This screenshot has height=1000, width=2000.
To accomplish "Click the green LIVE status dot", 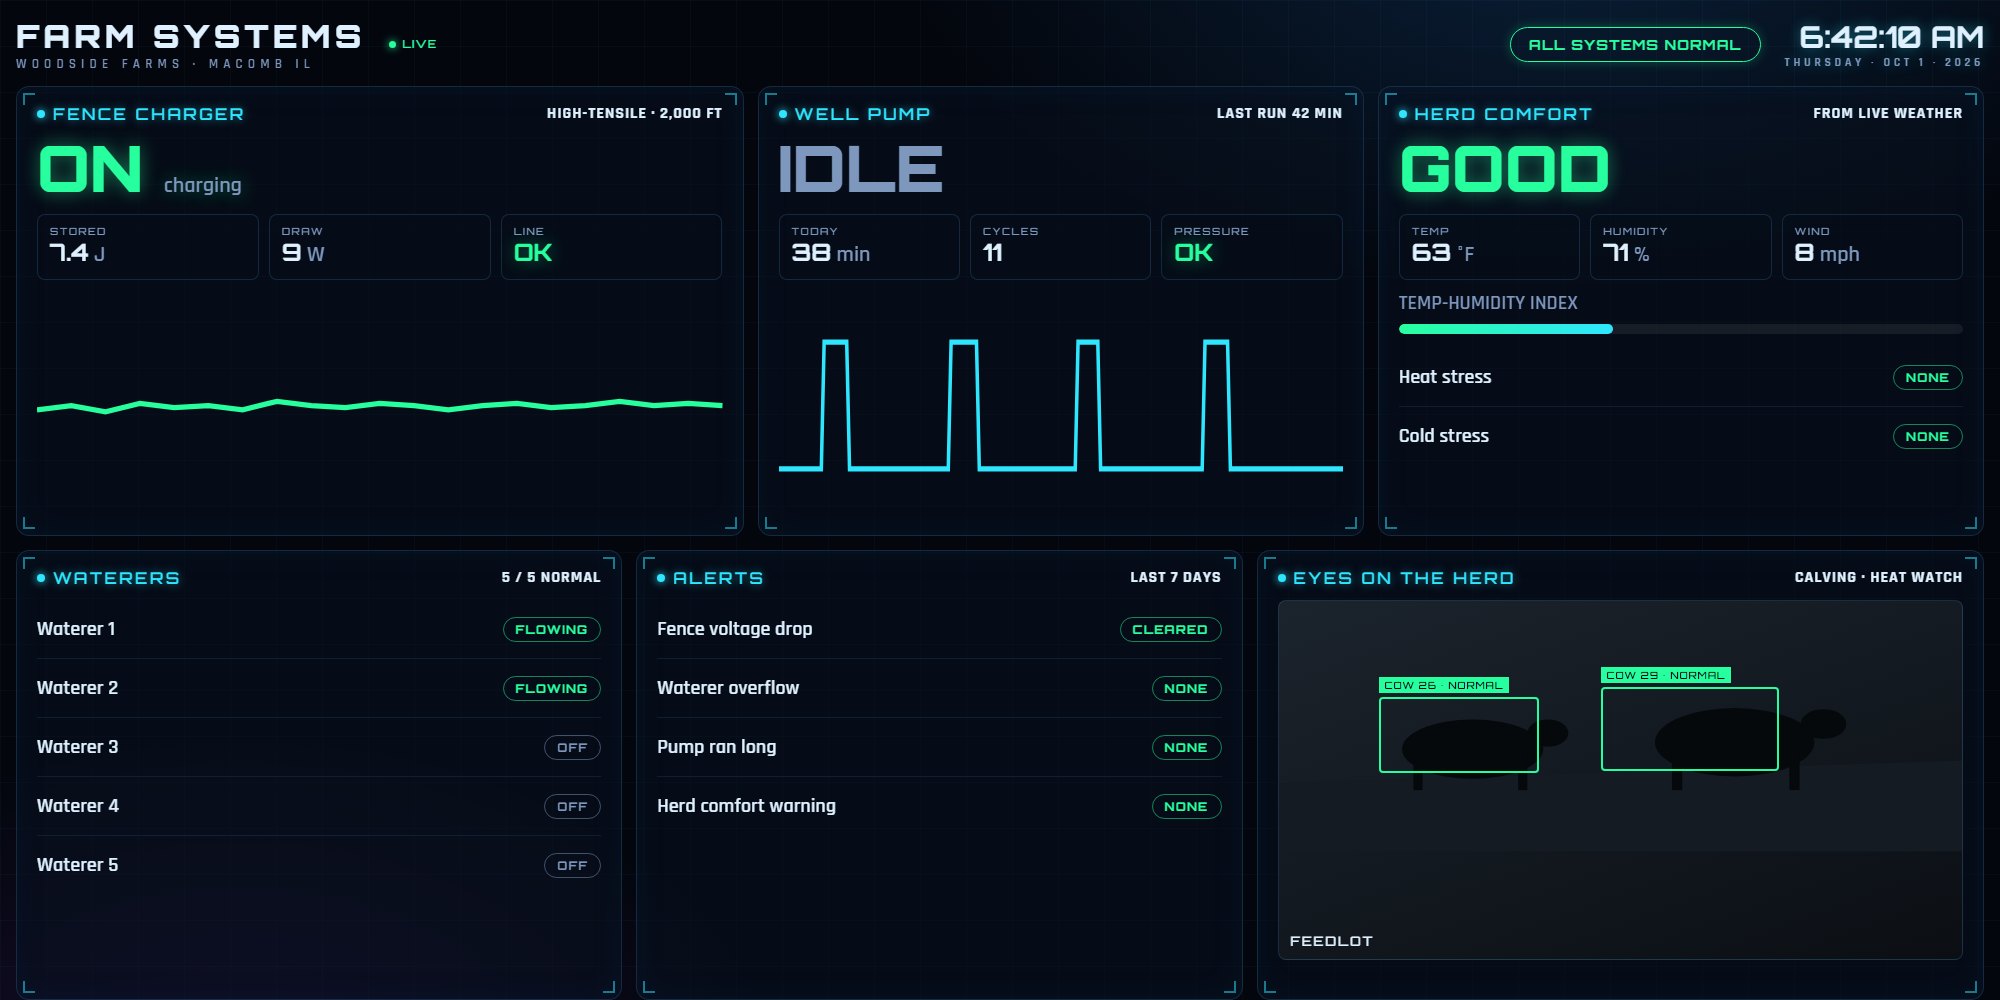I will coord(393,44).
